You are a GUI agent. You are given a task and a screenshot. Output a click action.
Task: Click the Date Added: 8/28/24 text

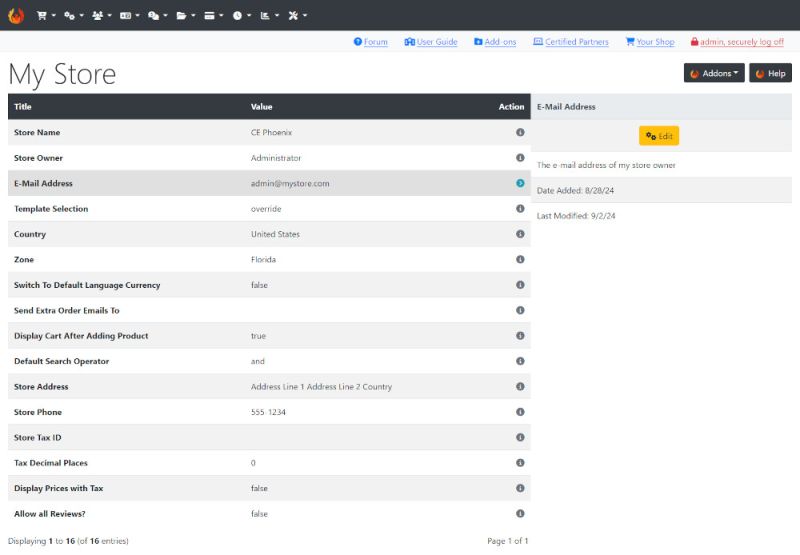[575, 190]
